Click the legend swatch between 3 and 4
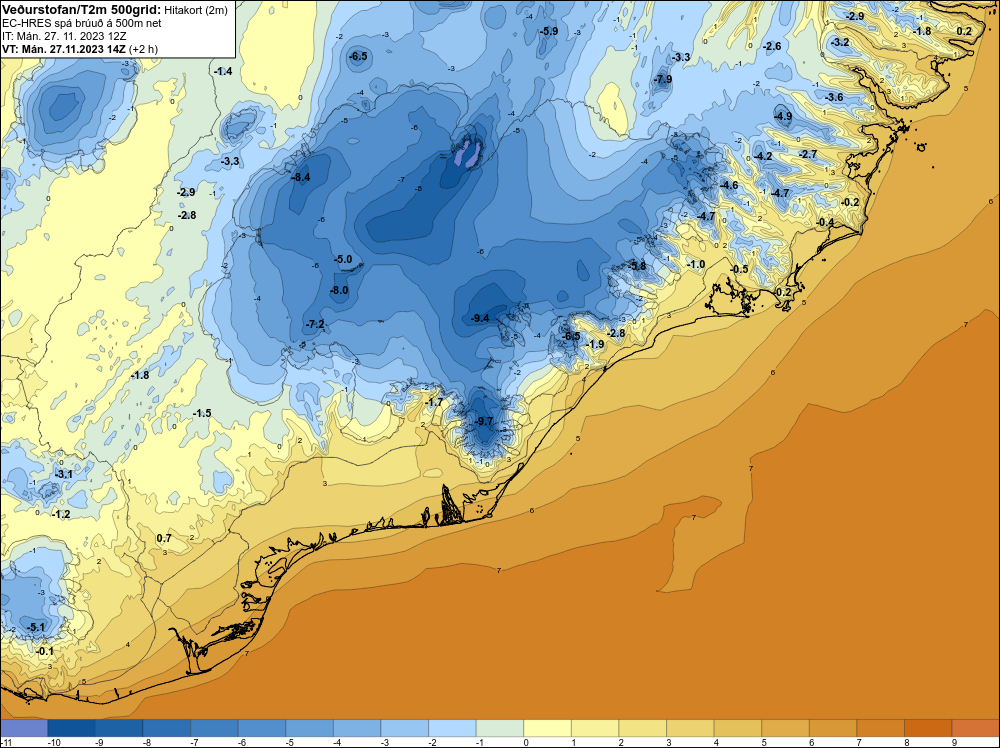This screenshot has height=748, width=1000. pyautogui.click(x=691, y=728)
